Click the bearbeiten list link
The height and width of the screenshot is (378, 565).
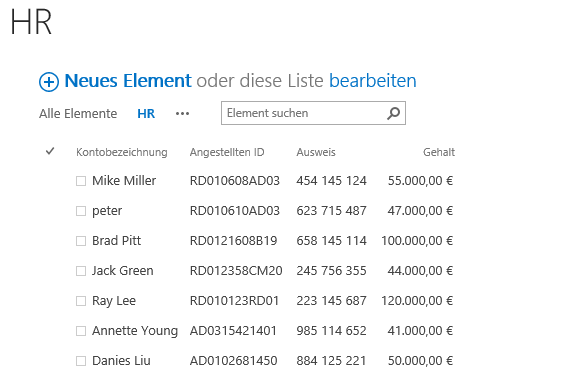pyautogui.click(x=373, y=81)
